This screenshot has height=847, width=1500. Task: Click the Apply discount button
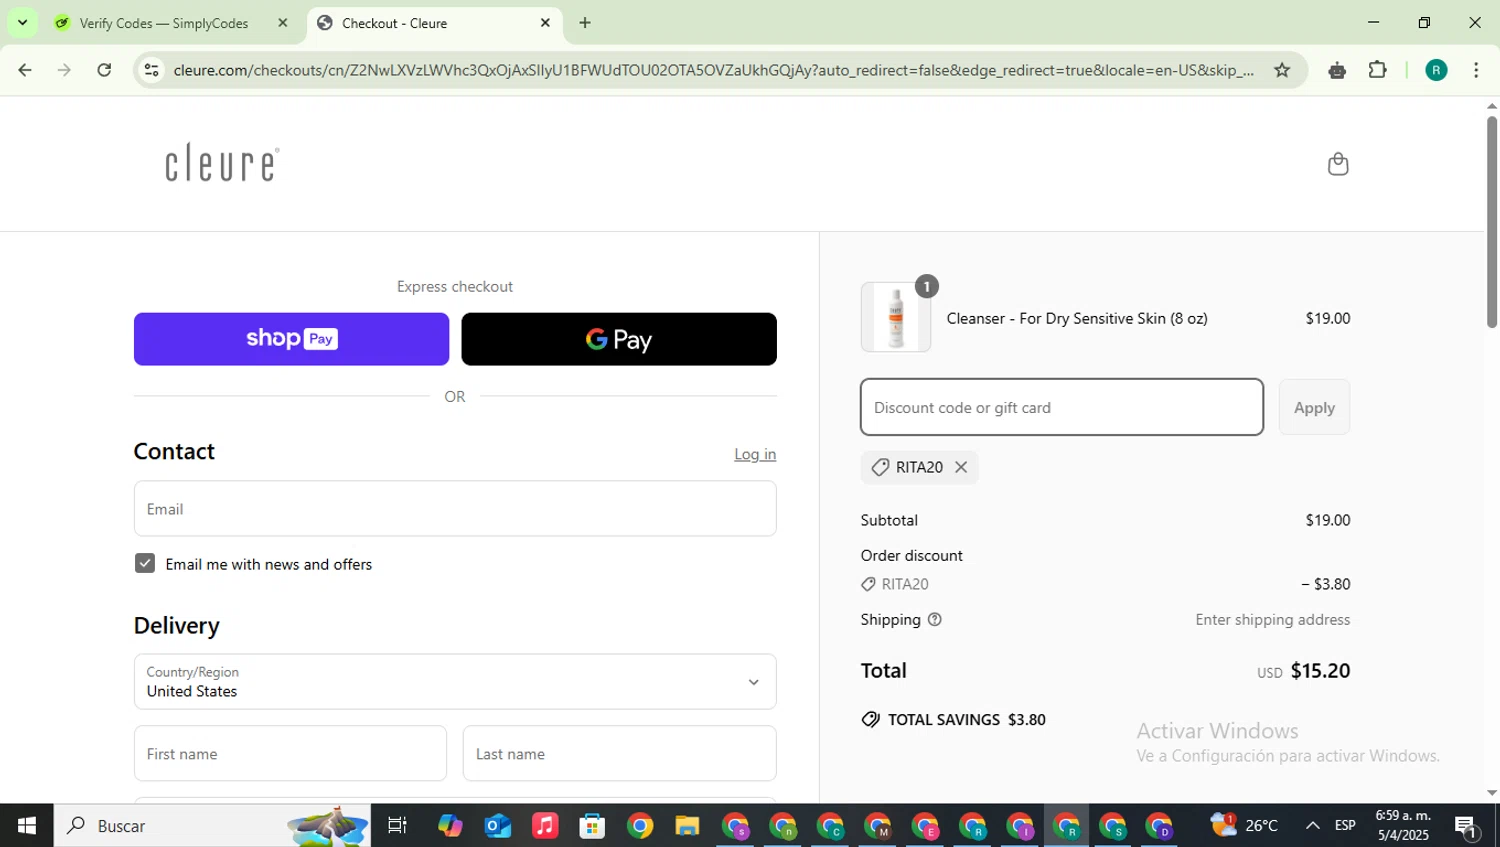coord(1314,407)
